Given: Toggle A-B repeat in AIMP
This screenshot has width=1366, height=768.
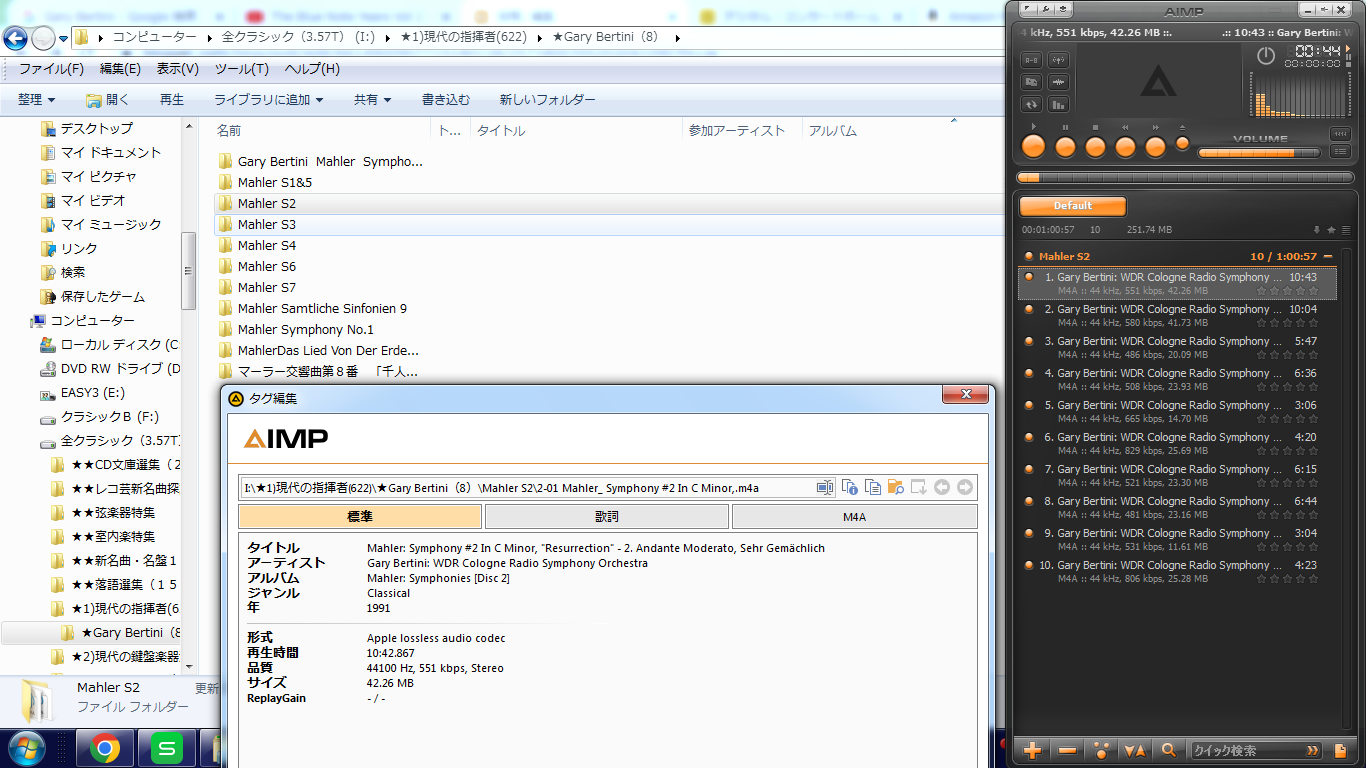Looking at the screenshot, I should click(x=1032, y=60).
